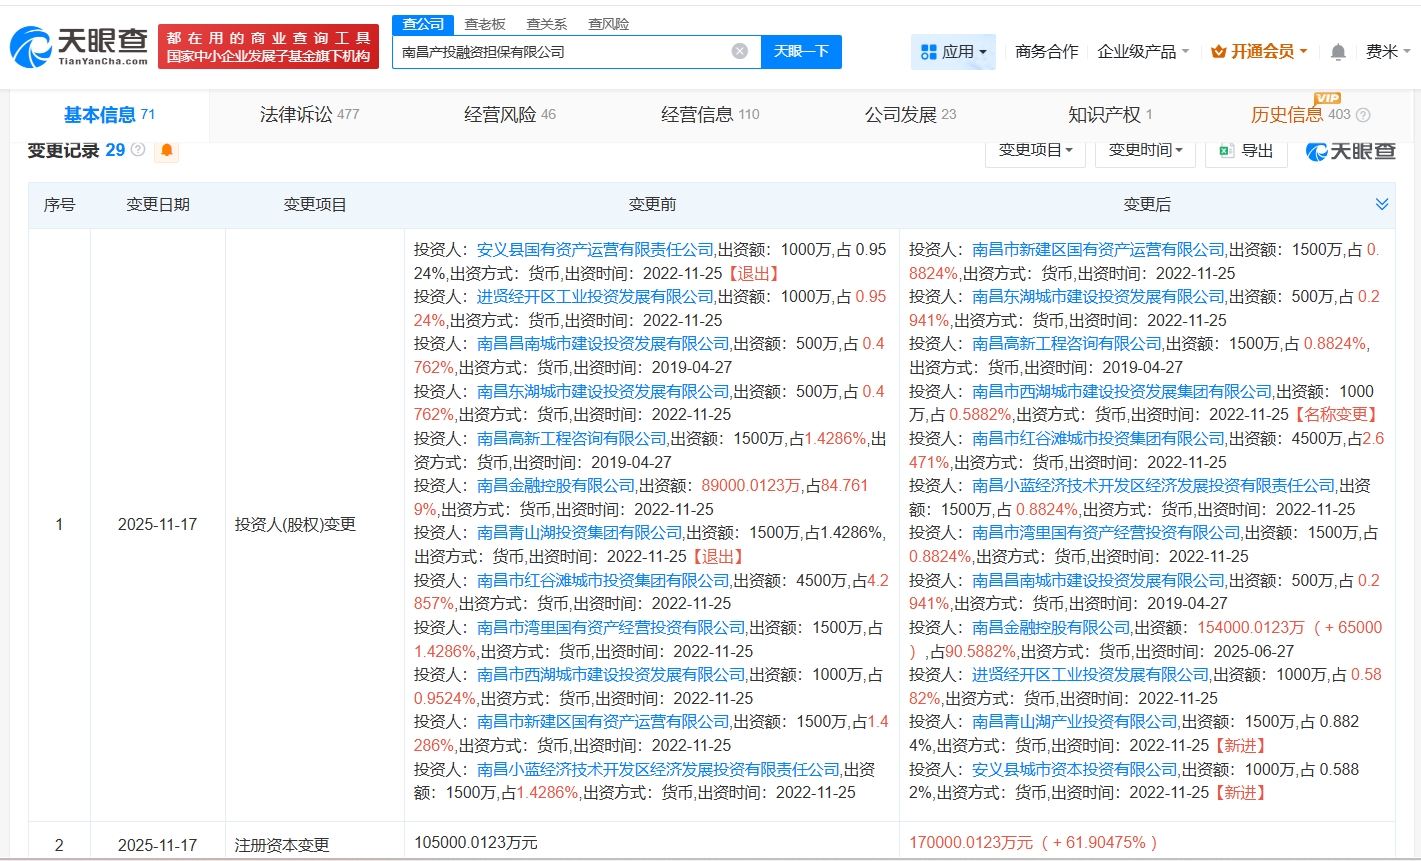Click the help icon next to 变更记录 29
Viewport: 1421px width, 861px height.
point(138,150)
